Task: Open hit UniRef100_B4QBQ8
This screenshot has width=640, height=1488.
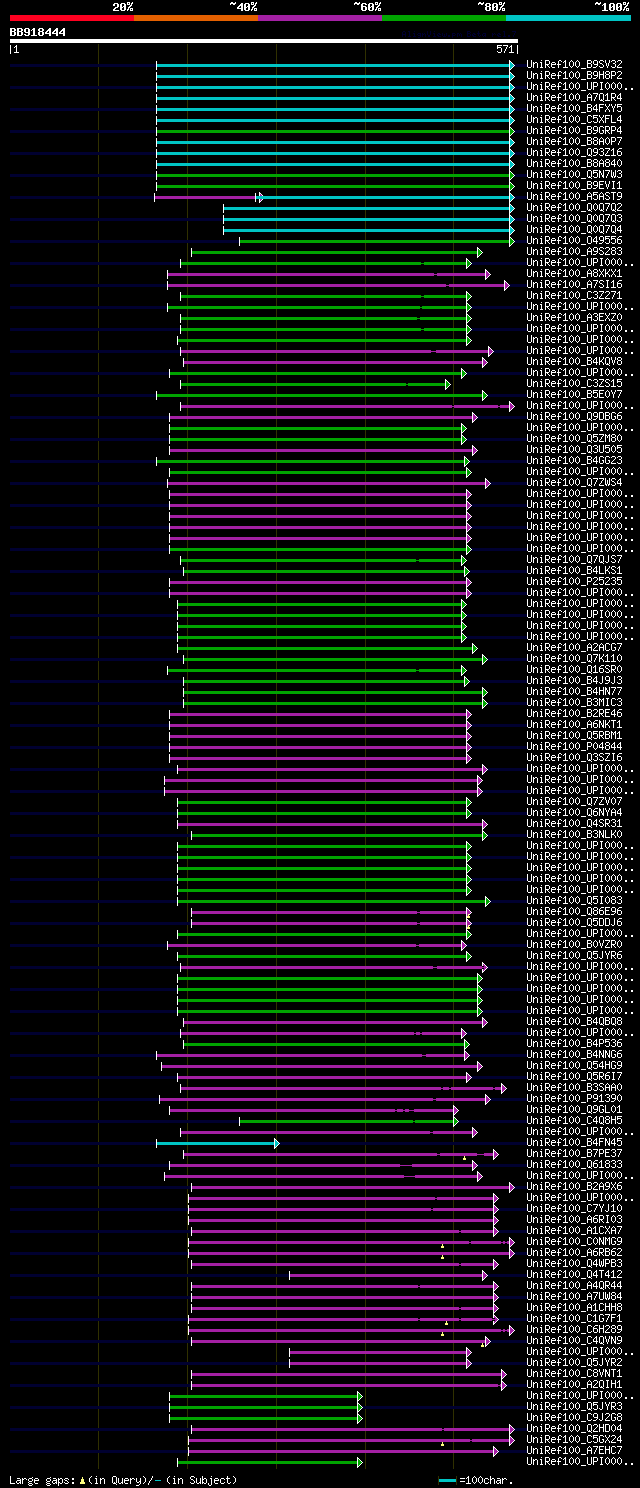Action: tap(574, 1021)
